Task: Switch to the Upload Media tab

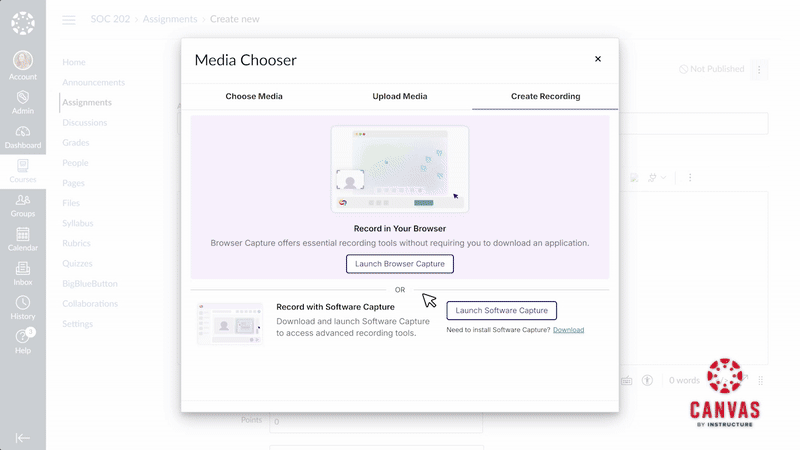Action: [x=400, y=96]
